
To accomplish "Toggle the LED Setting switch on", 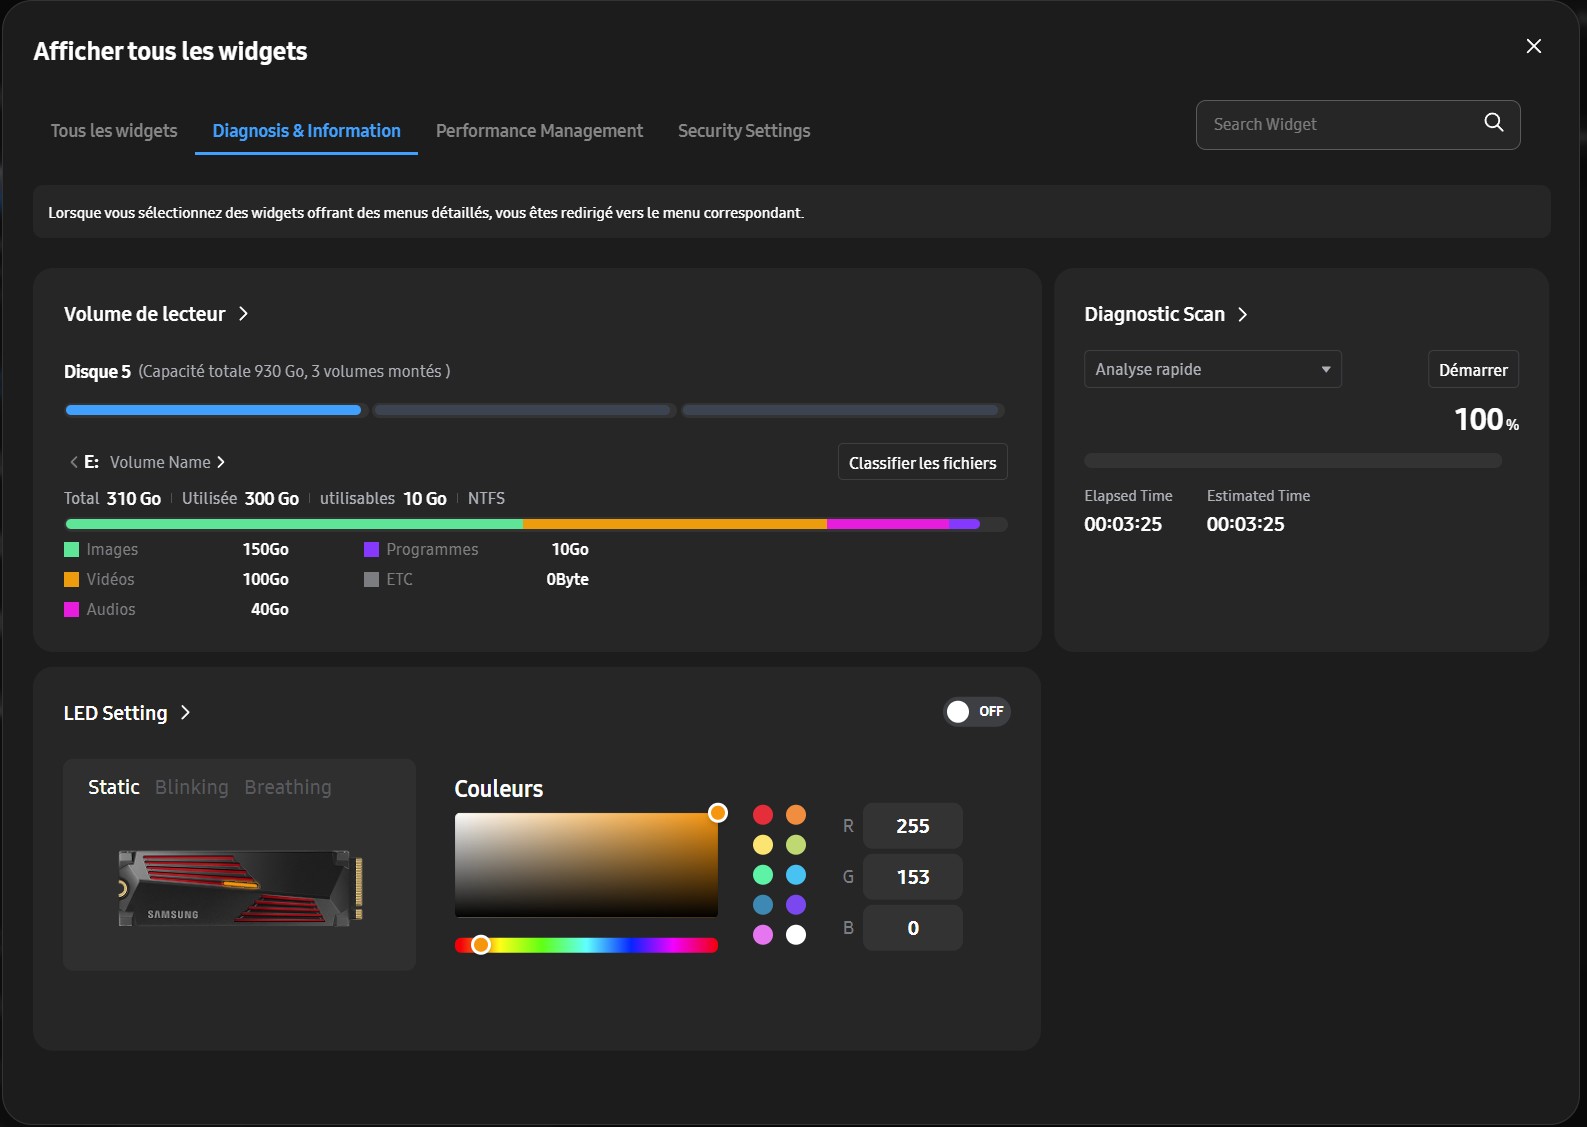I will 976,711.
